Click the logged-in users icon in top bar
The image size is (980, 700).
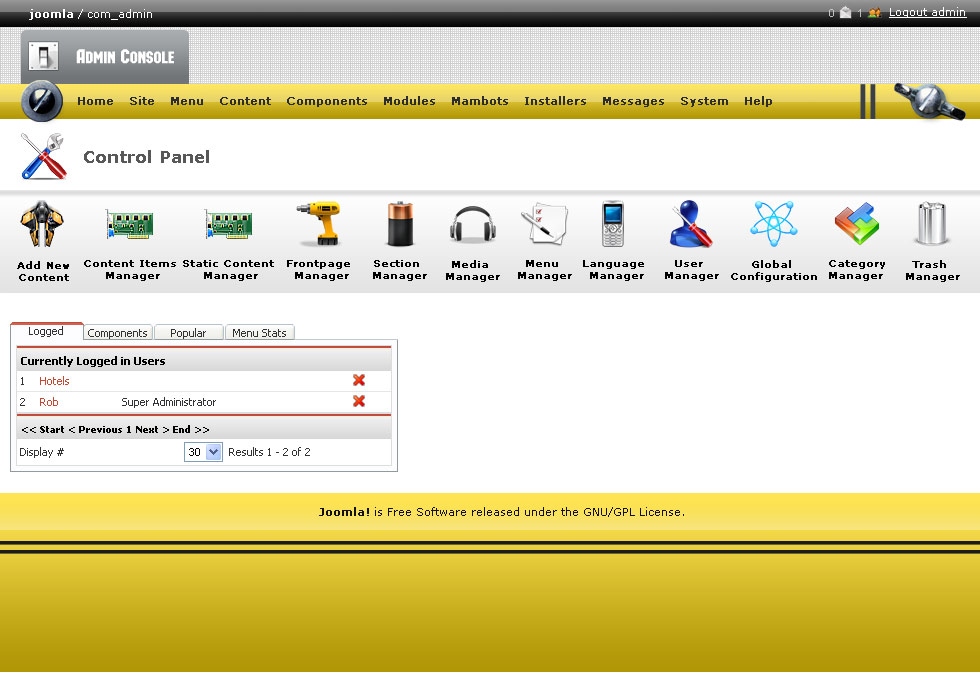click(874, 12)
